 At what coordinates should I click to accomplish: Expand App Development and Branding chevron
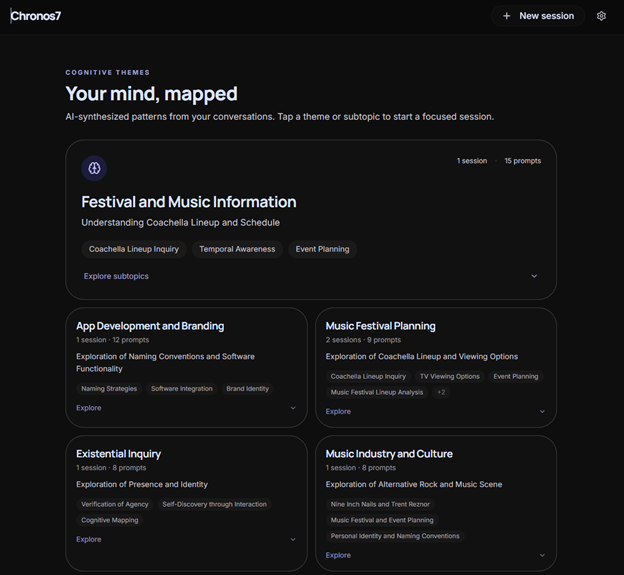[293, 408]
